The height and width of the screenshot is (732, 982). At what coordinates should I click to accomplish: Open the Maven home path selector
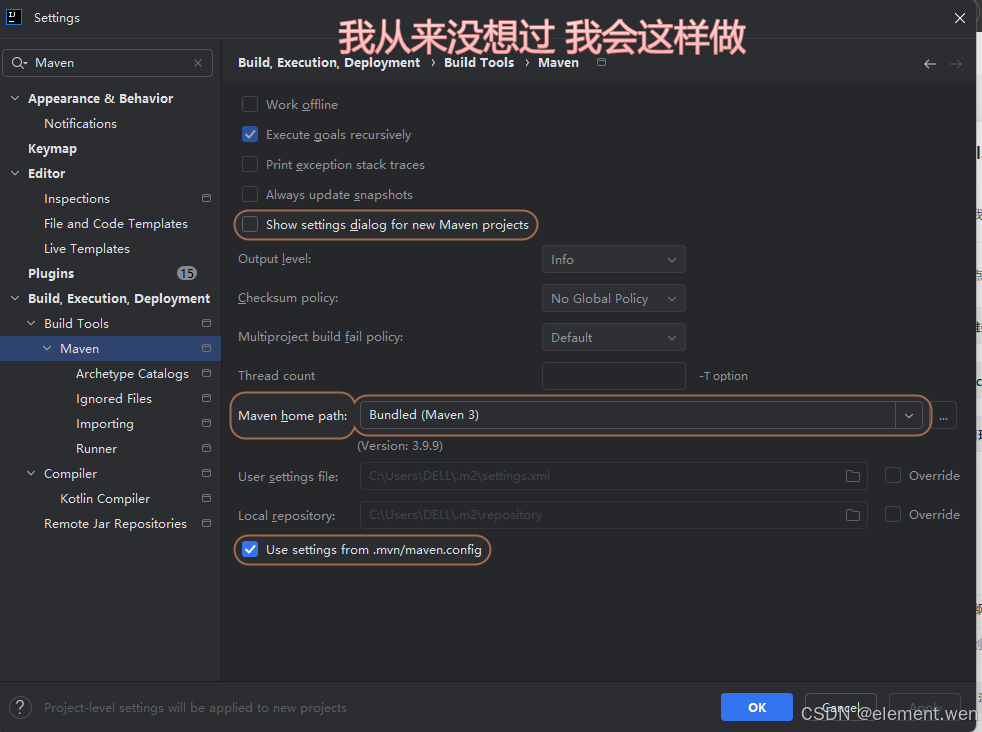pos(908,415)
